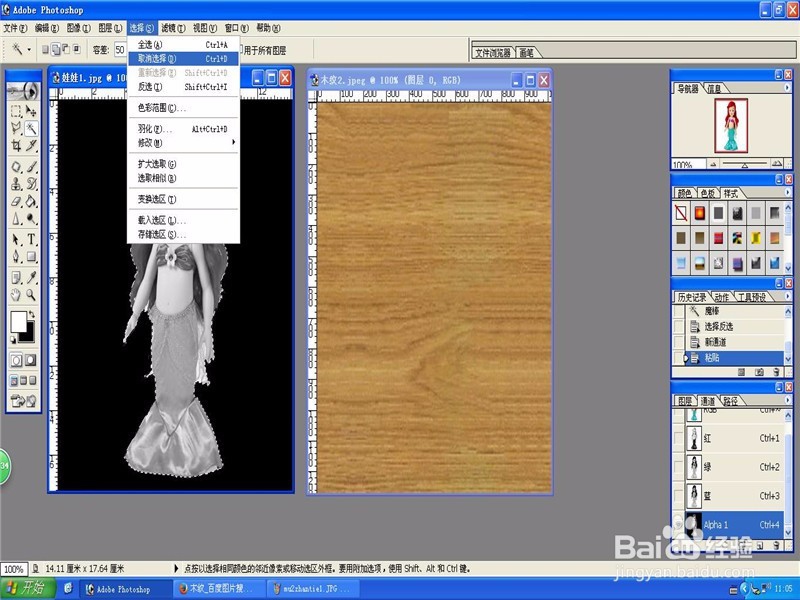Select the Crop tool

coord(16,146)
